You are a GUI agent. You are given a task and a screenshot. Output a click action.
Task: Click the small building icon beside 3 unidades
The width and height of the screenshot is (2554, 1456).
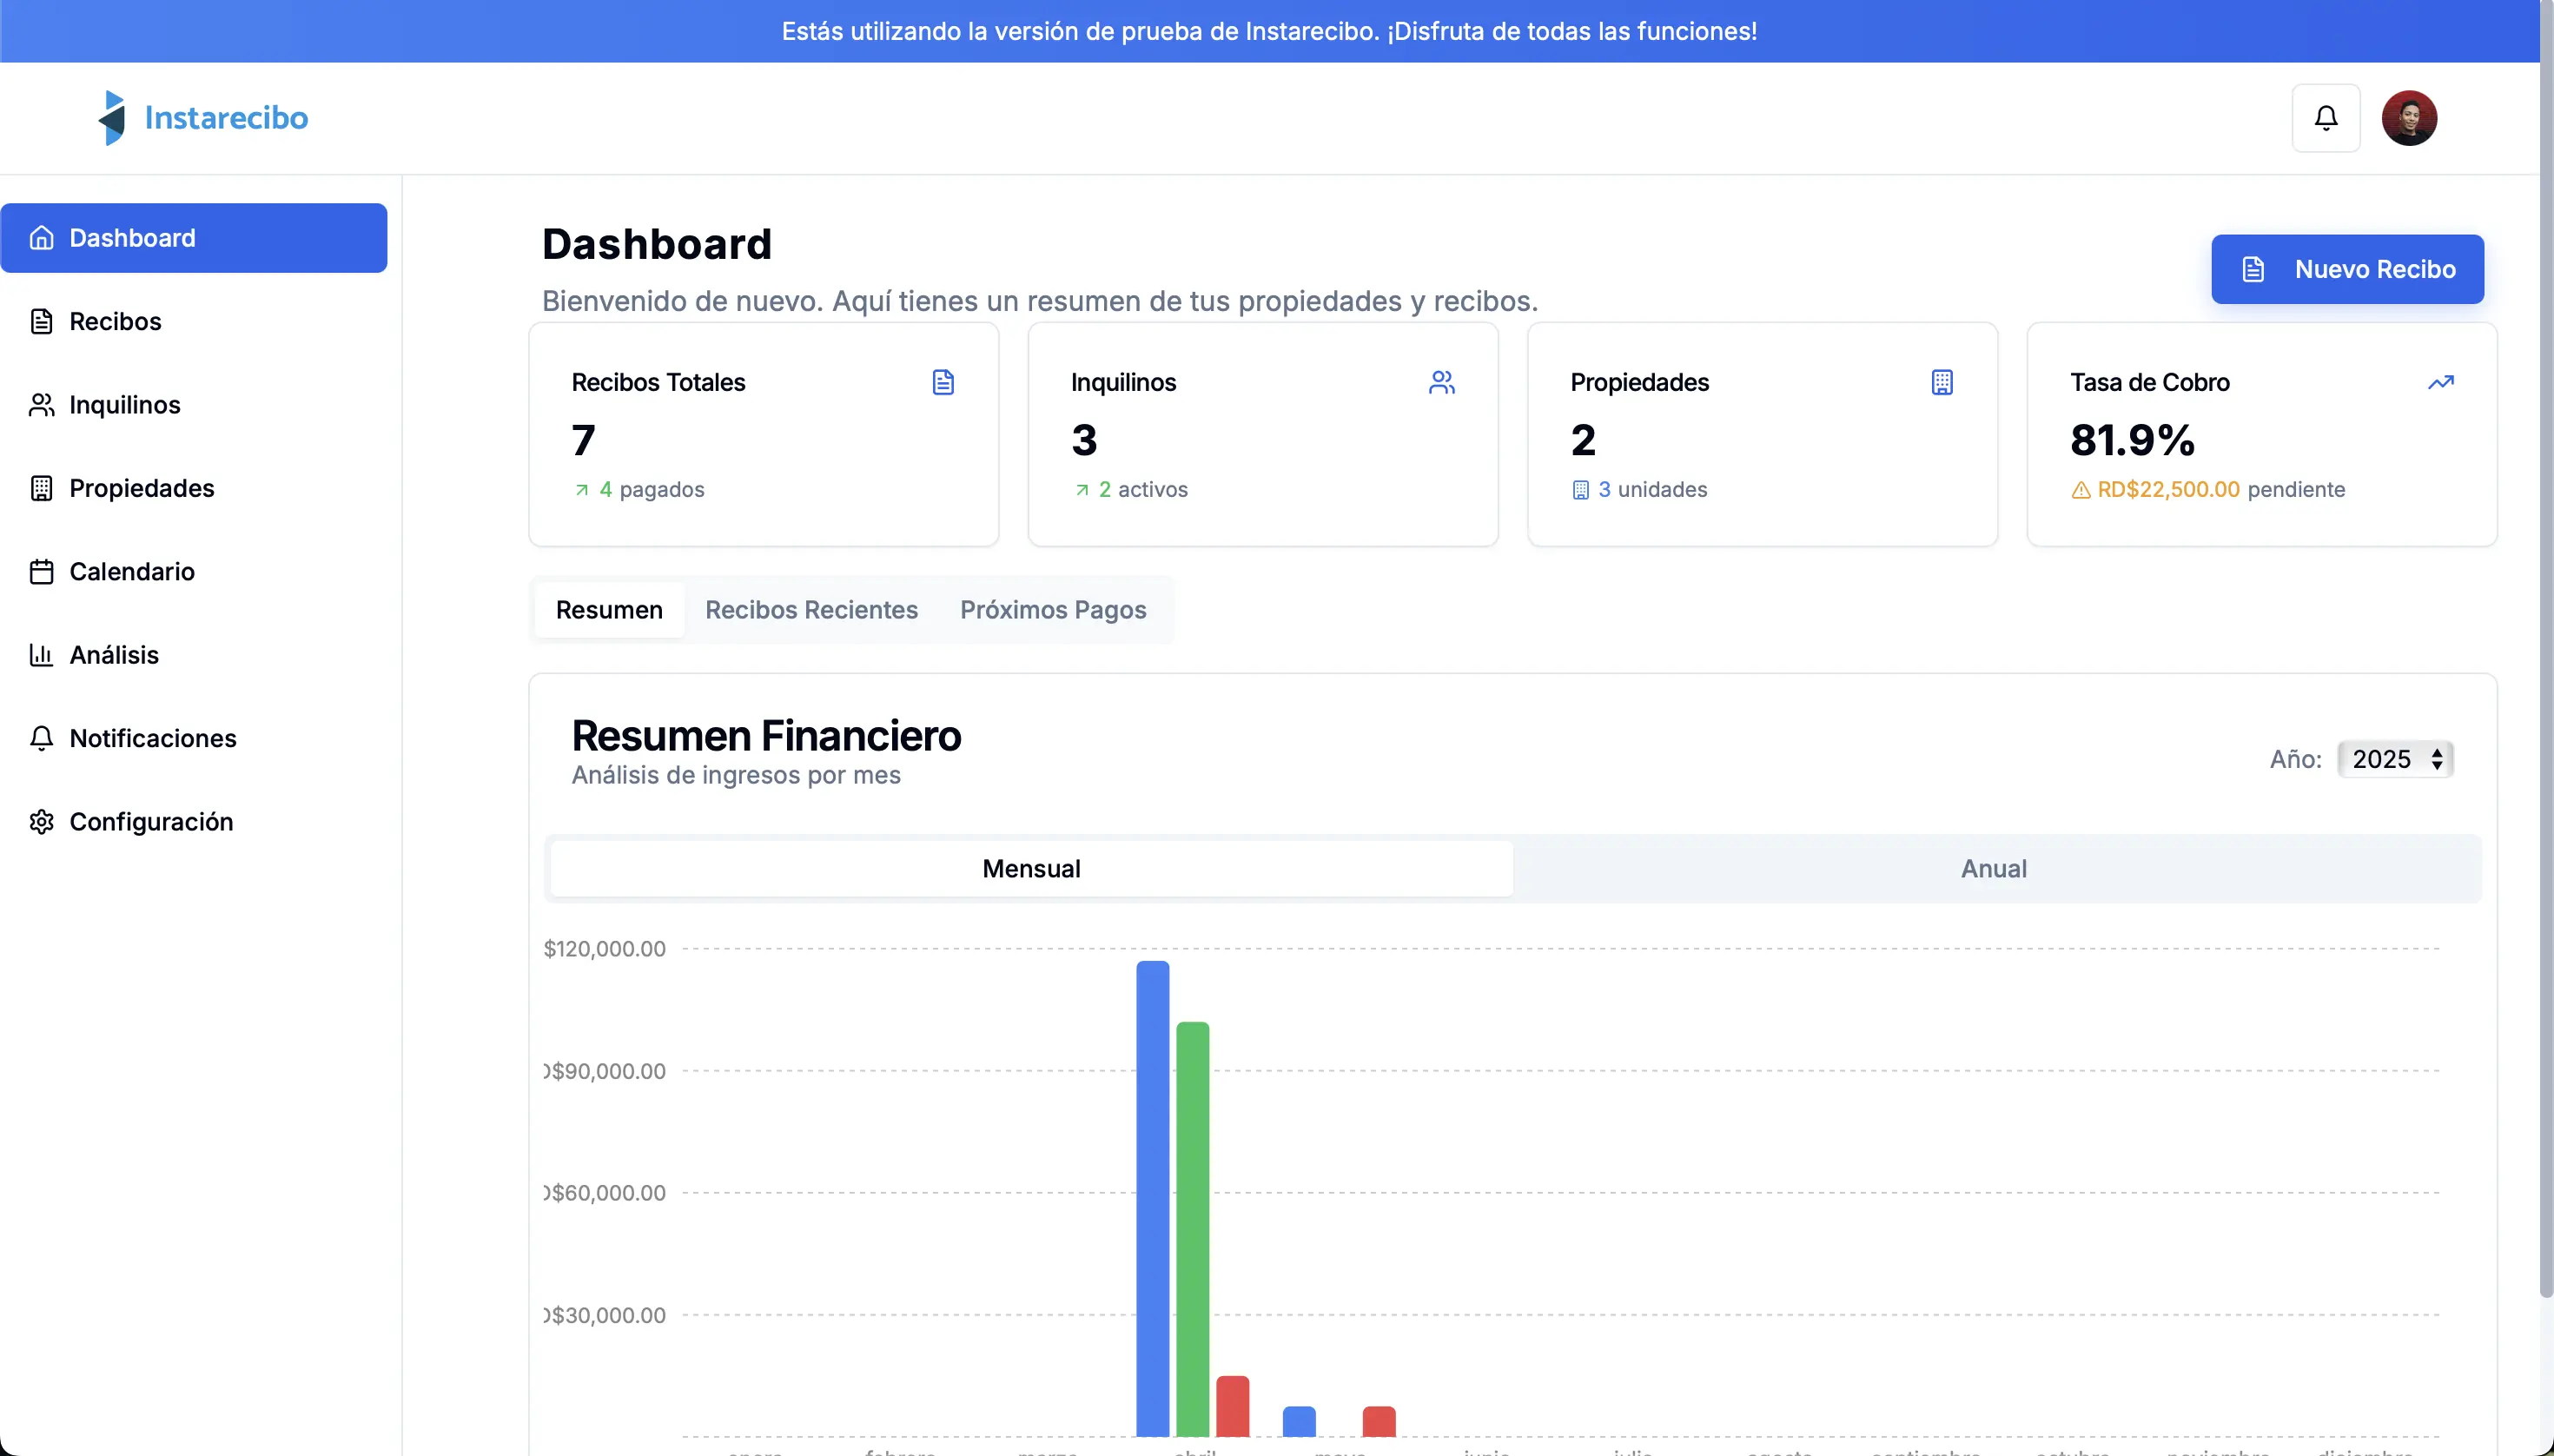1580,490
